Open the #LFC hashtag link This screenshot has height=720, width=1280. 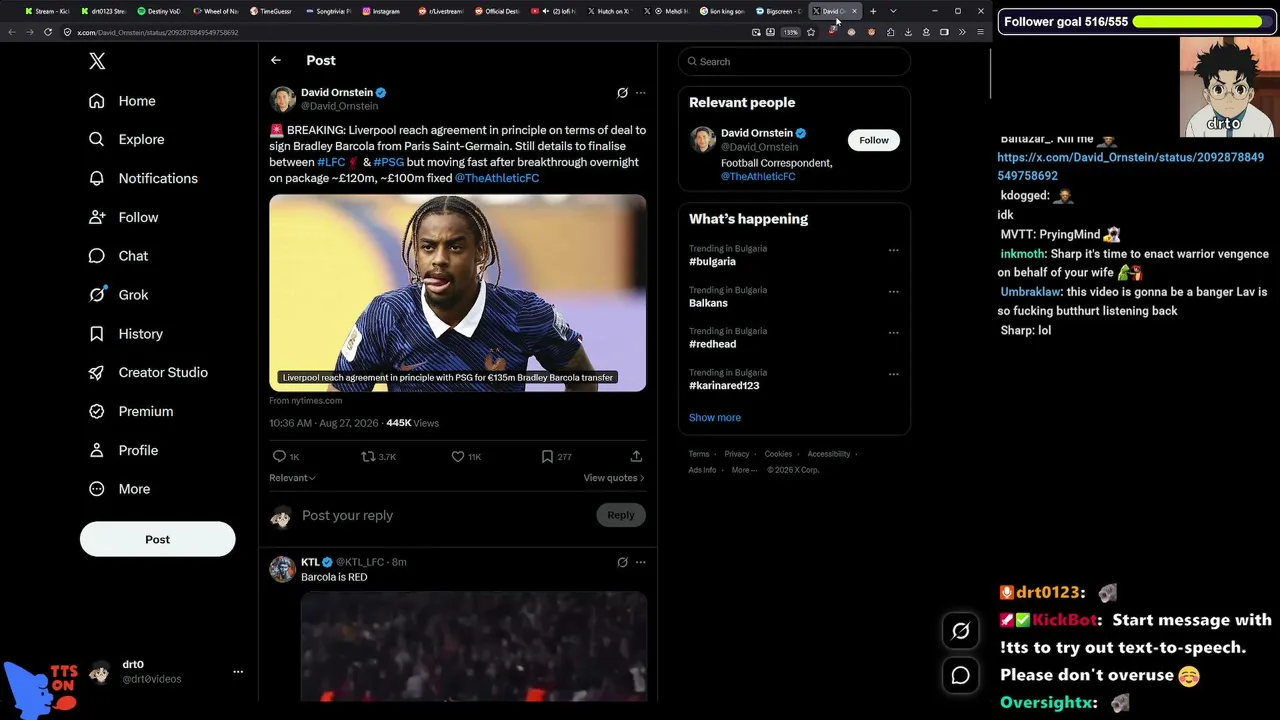pos(331,162)
